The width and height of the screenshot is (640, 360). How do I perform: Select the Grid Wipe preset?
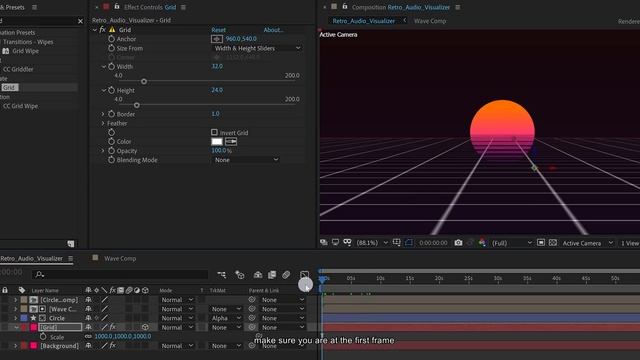(x=25, y=51)
